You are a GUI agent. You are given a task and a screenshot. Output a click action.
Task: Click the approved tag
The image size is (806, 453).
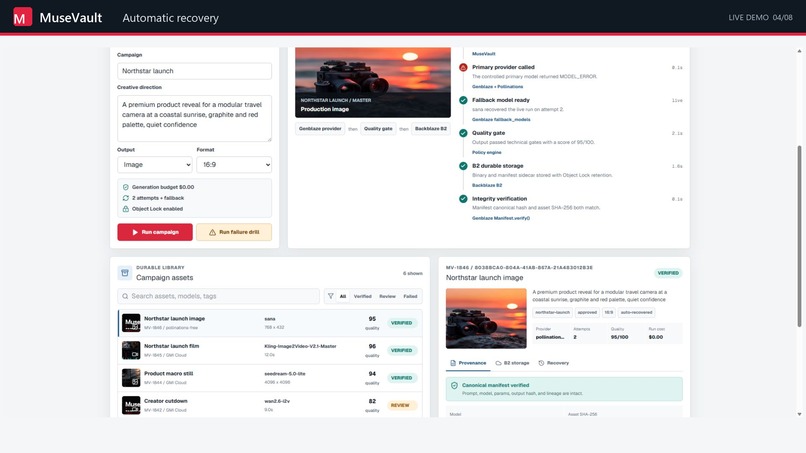click(x=587, y=312)
